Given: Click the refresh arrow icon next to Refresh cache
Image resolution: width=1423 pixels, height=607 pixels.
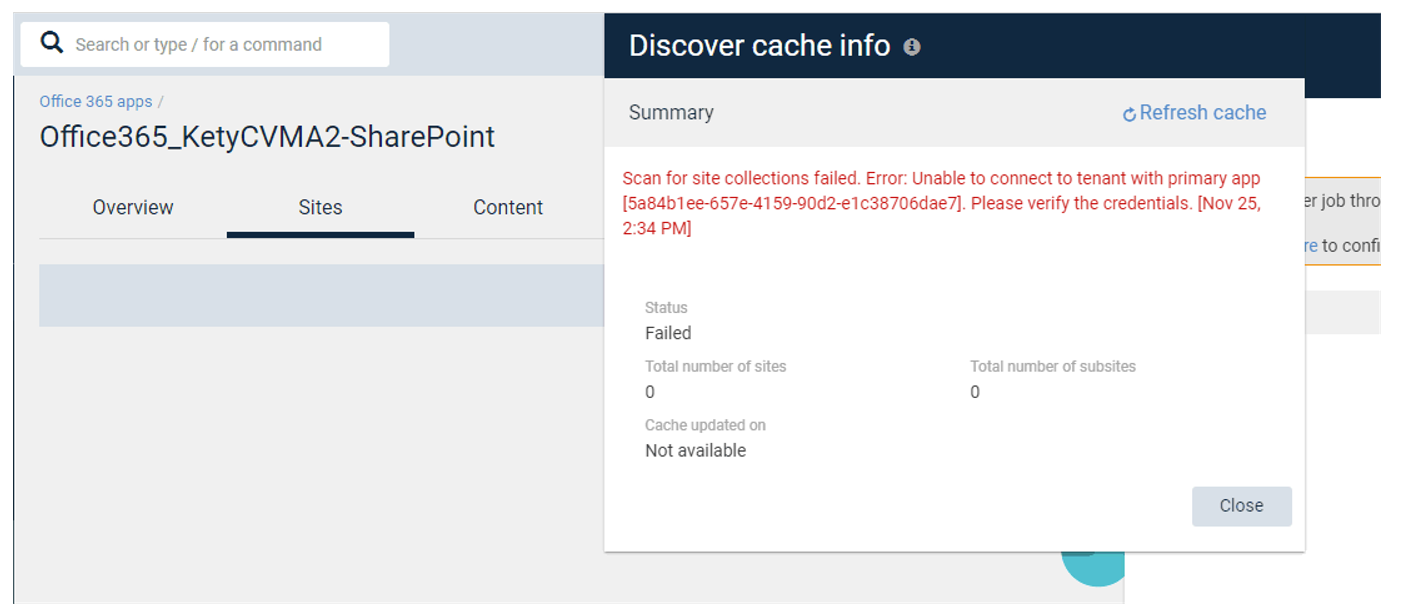Looking at the screenshot, I should pyautogui.click(x=1130, y=115).
